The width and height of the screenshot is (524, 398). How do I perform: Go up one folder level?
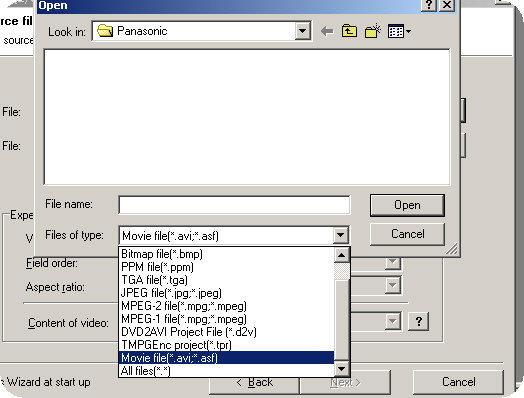click(x=349, y=31)
